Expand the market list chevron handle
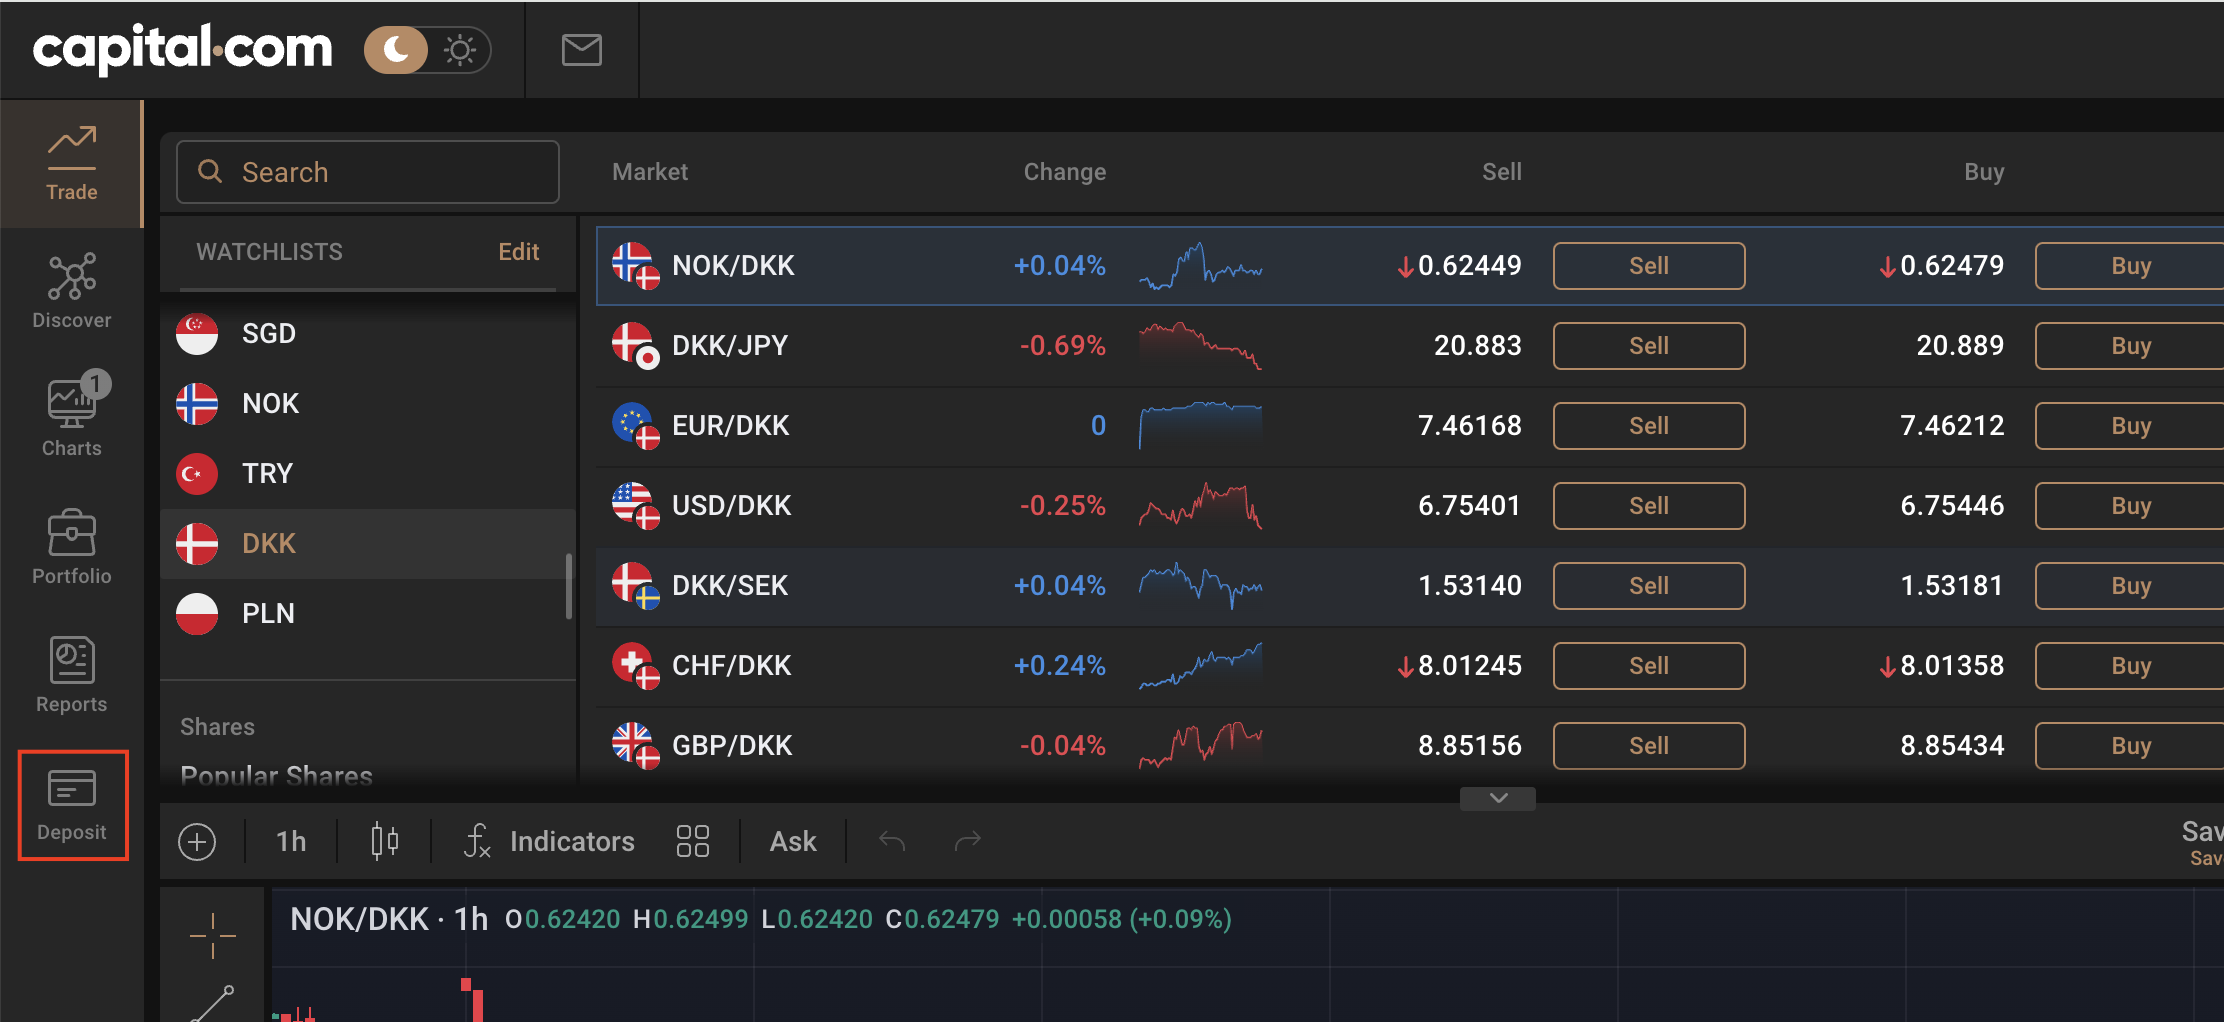The width and height of the screenshot is (2224, 1022). click(1498, 798)
